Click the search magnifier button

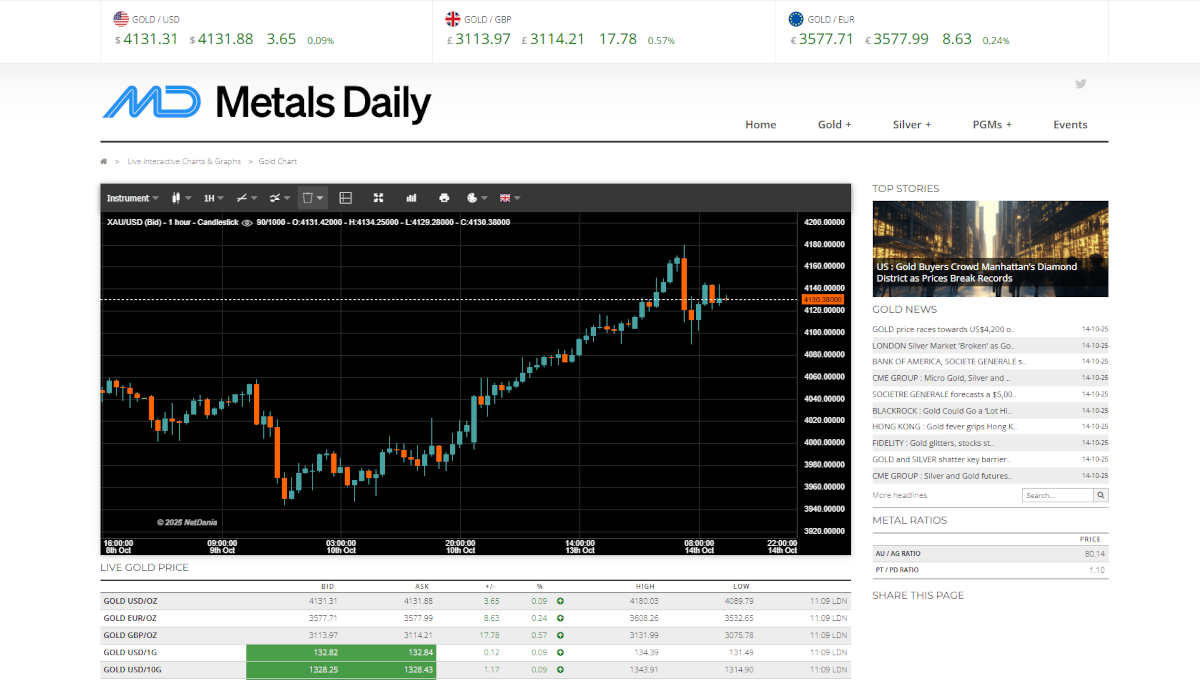tap(1101, 495)
